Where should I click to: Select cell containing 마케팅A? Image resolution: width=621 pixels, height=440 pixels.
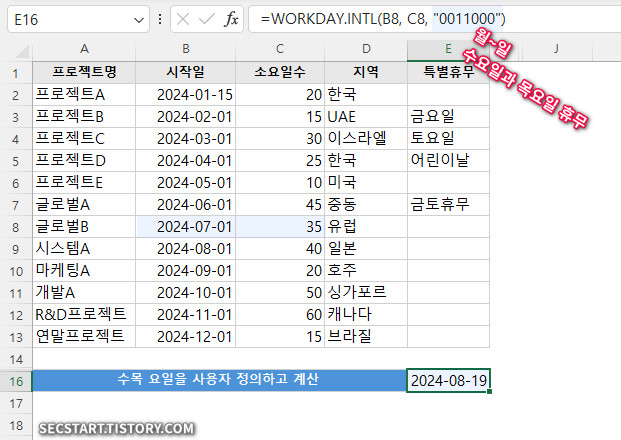pyautogui.click(x=84, y=270)
